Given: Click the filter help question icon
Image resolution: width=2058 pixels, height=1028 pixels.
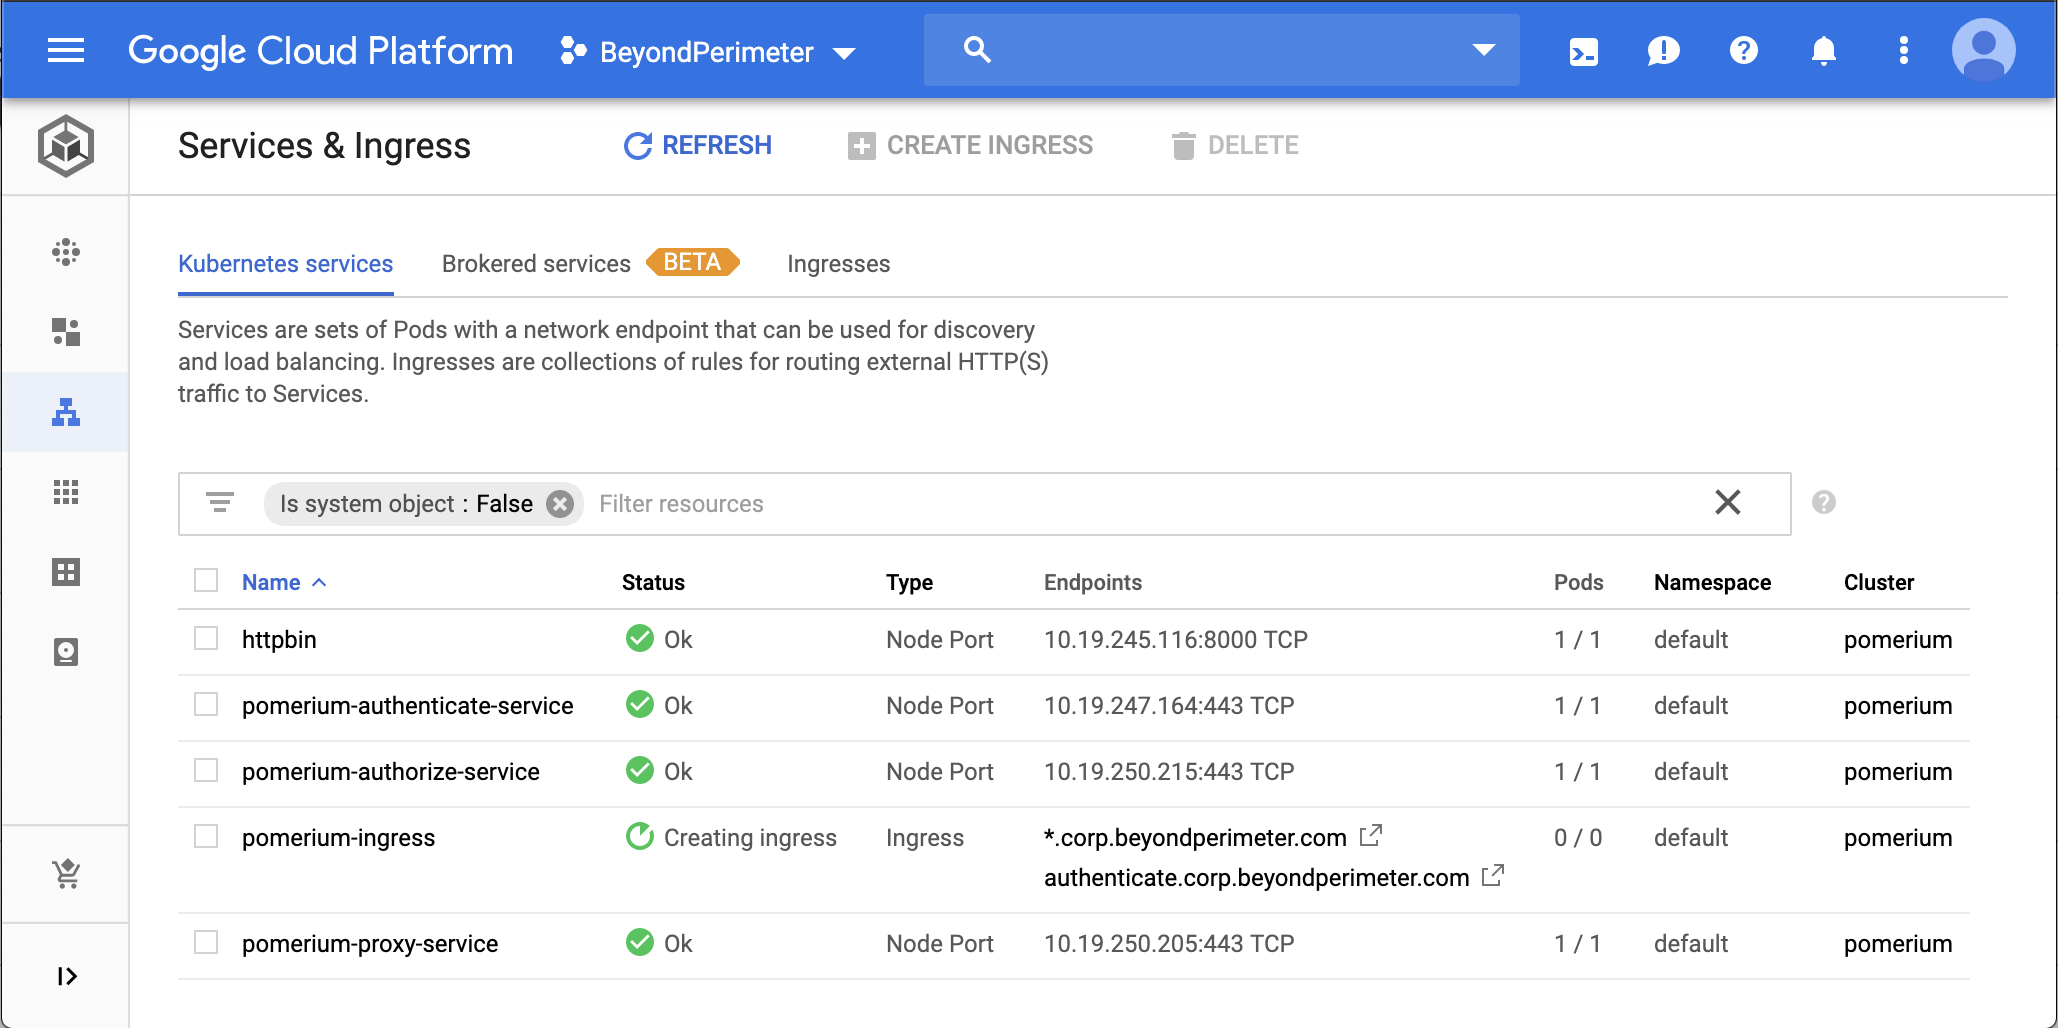Looking at the screenshot, I should (1824, 502).
